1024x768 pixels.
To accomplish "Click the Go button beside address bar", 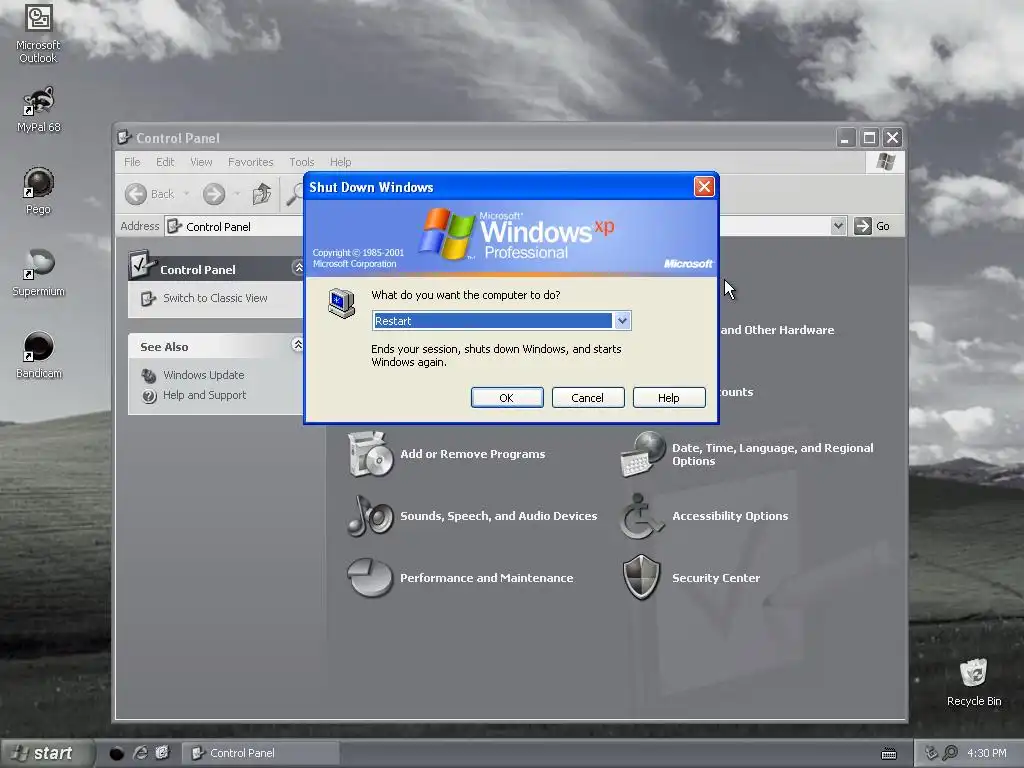I will (872, 226).
